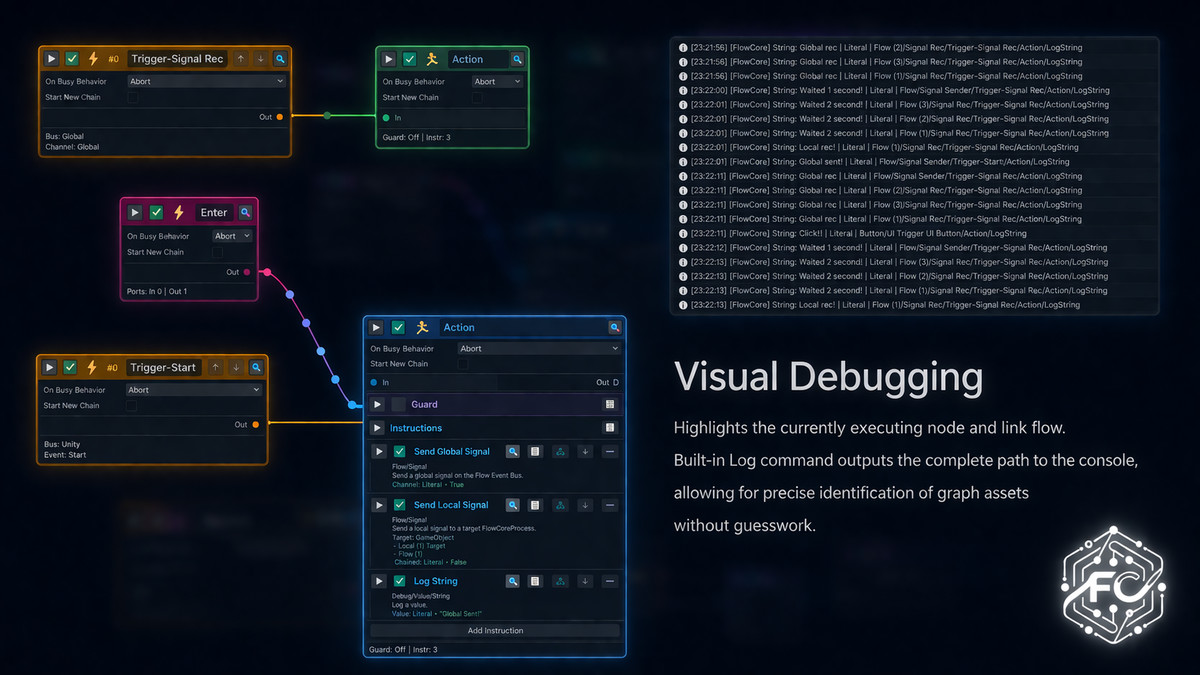Click the list icon in the Instructions row
The width and height of the screenshot is (1200, 675).
[x=609, y=428]
